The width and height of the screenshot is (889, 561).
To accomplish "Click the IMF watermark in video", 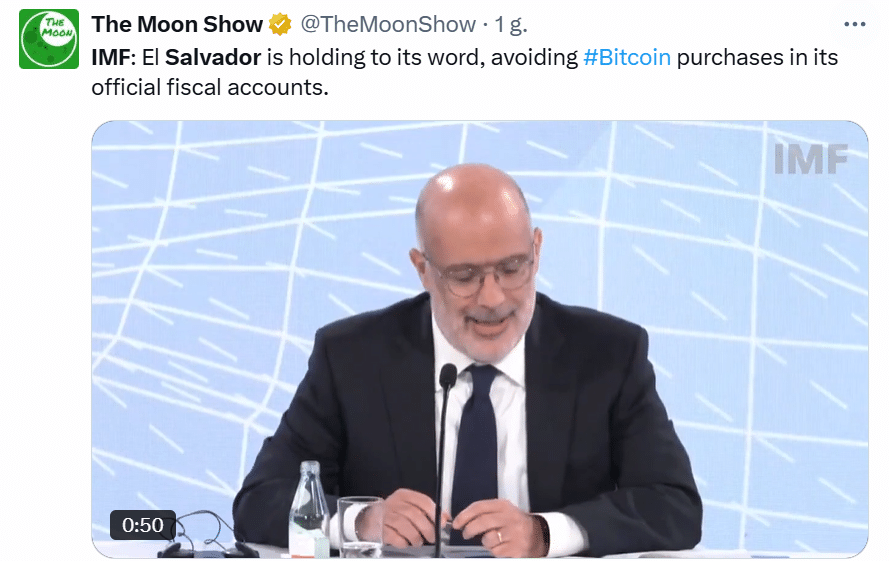I will click(811, 159).
